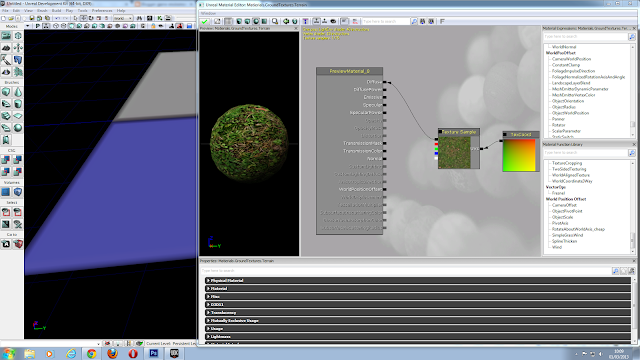
Task: Click red T icon in Material Editor toolbar
Action: click(x=305, y=21)
